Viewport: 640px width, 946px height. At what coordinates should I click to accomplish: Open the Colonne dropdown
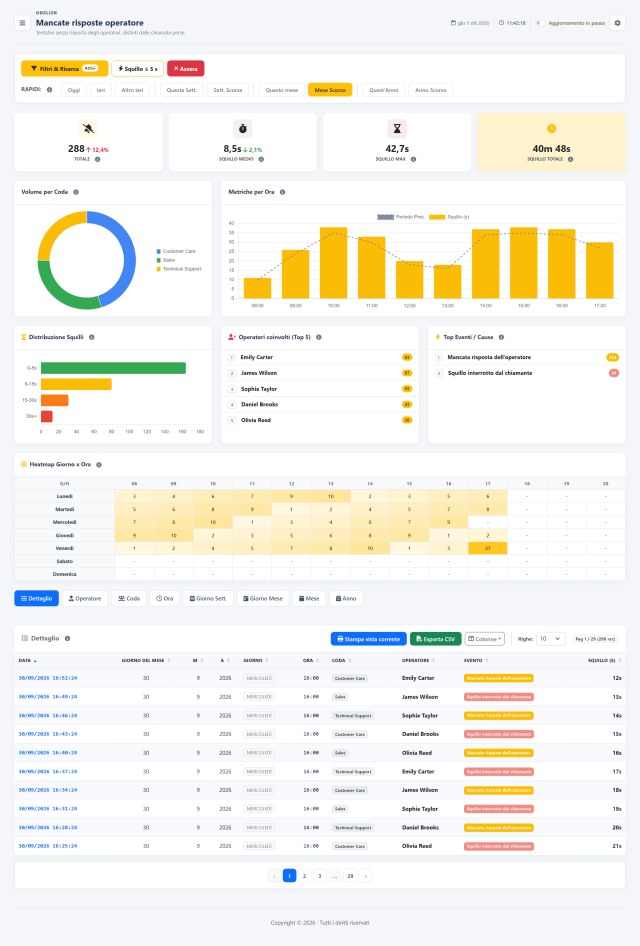point(484,639)
